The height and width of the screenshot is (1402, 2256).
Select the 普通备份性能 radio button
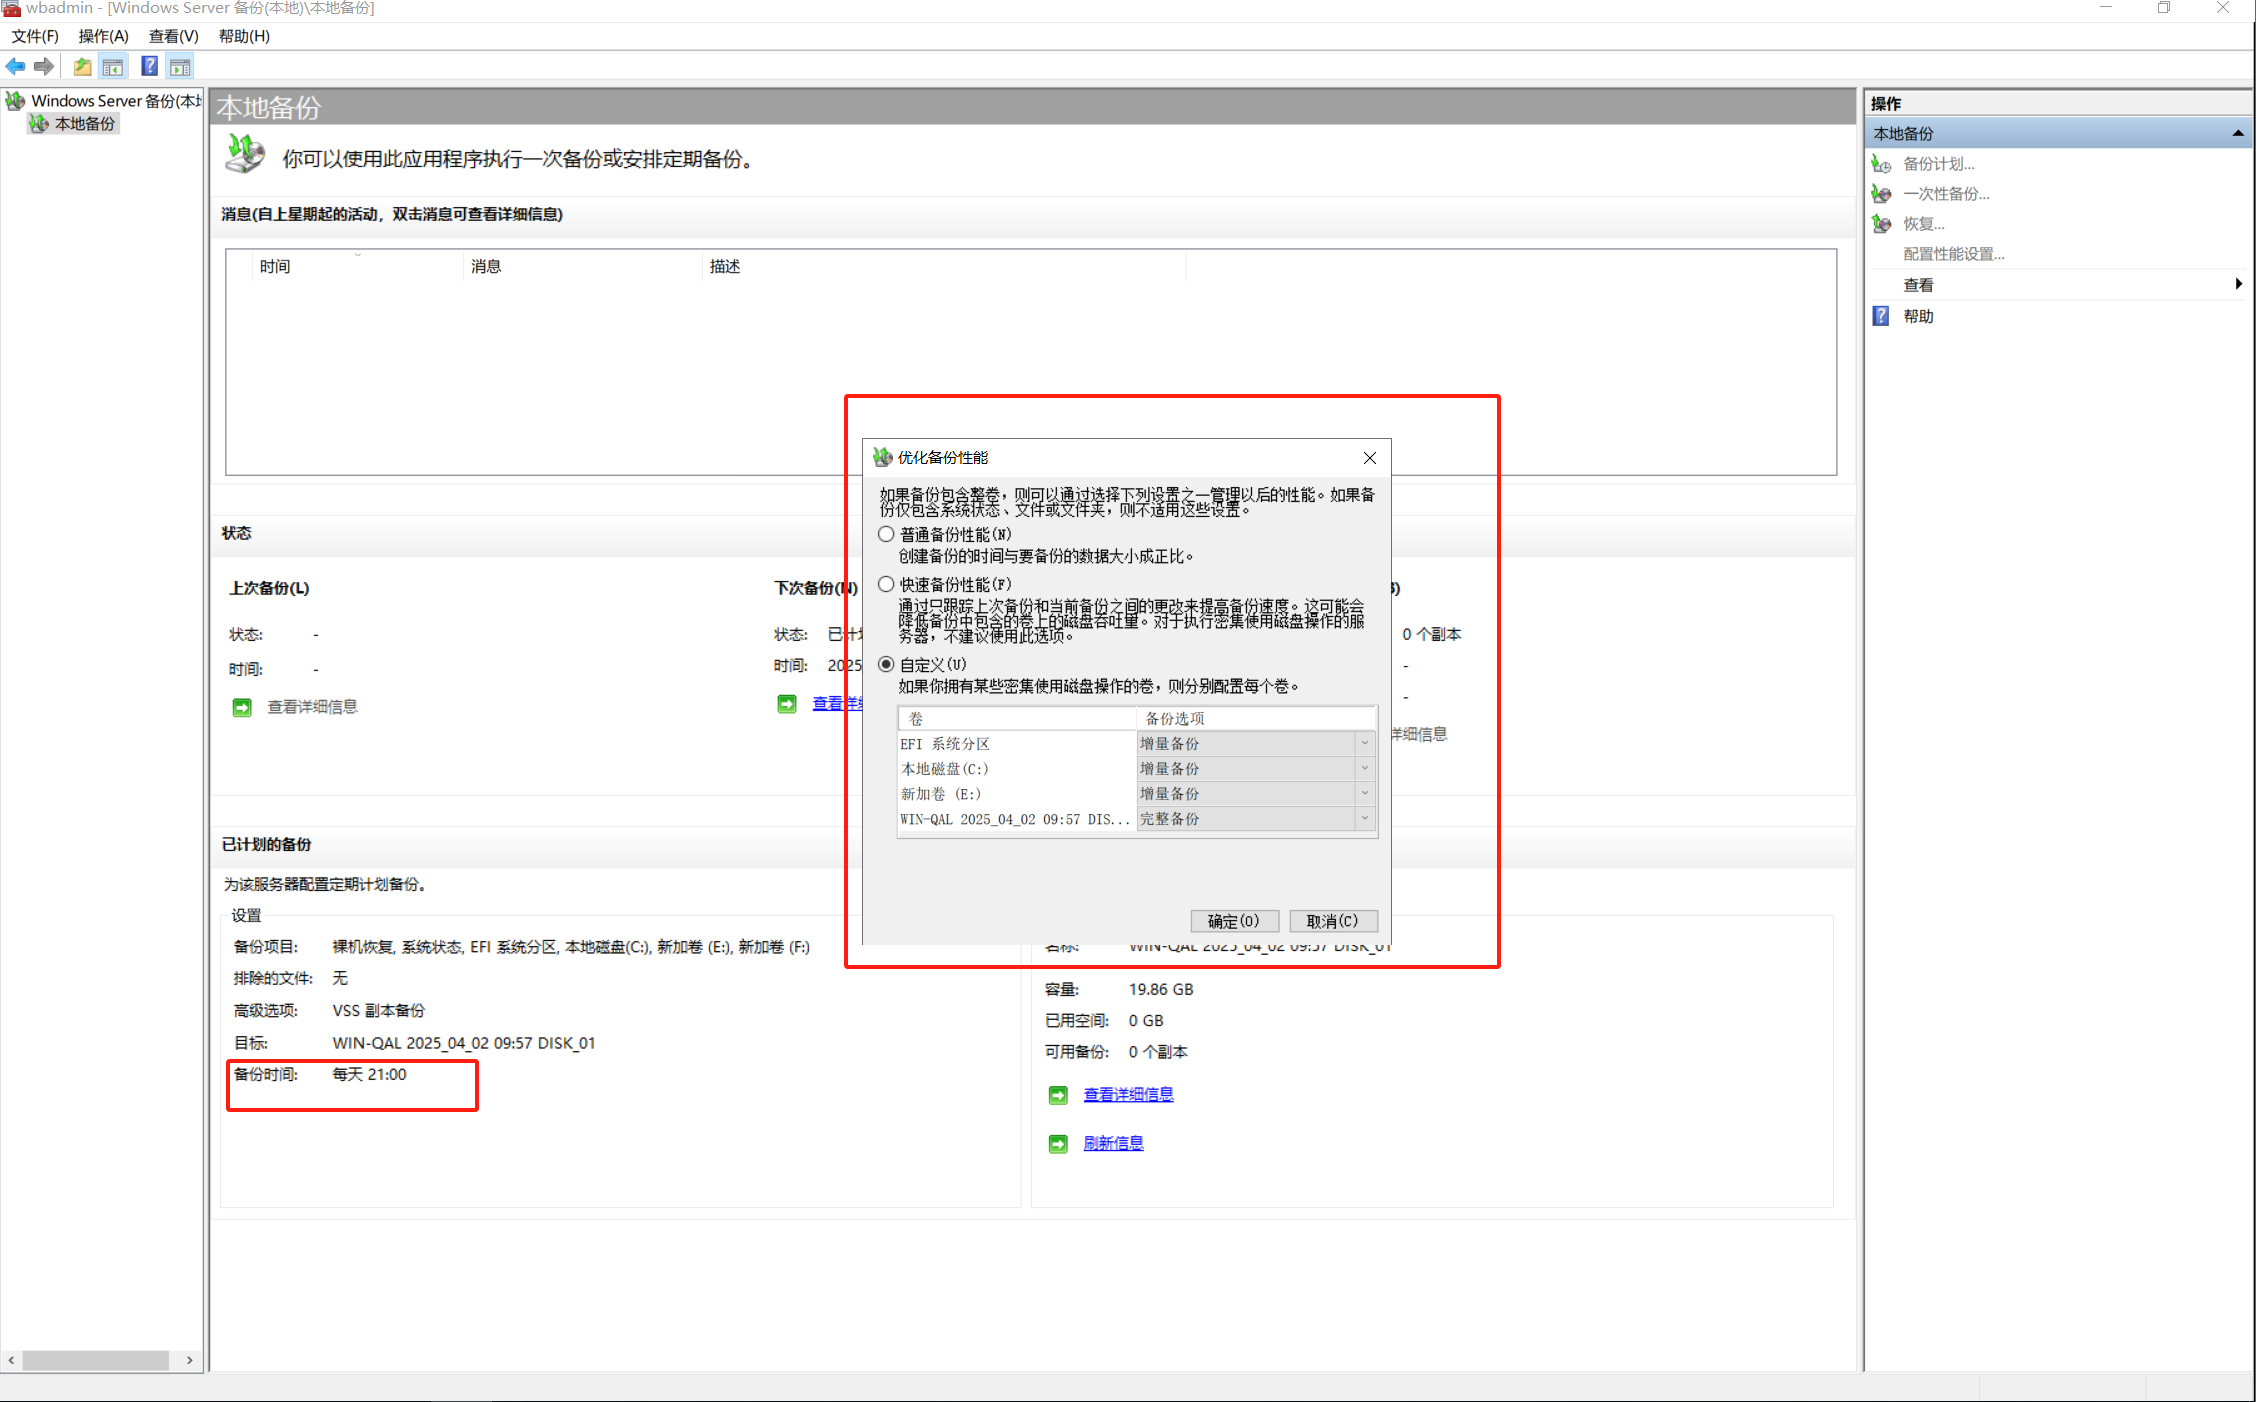pos(886,534)
